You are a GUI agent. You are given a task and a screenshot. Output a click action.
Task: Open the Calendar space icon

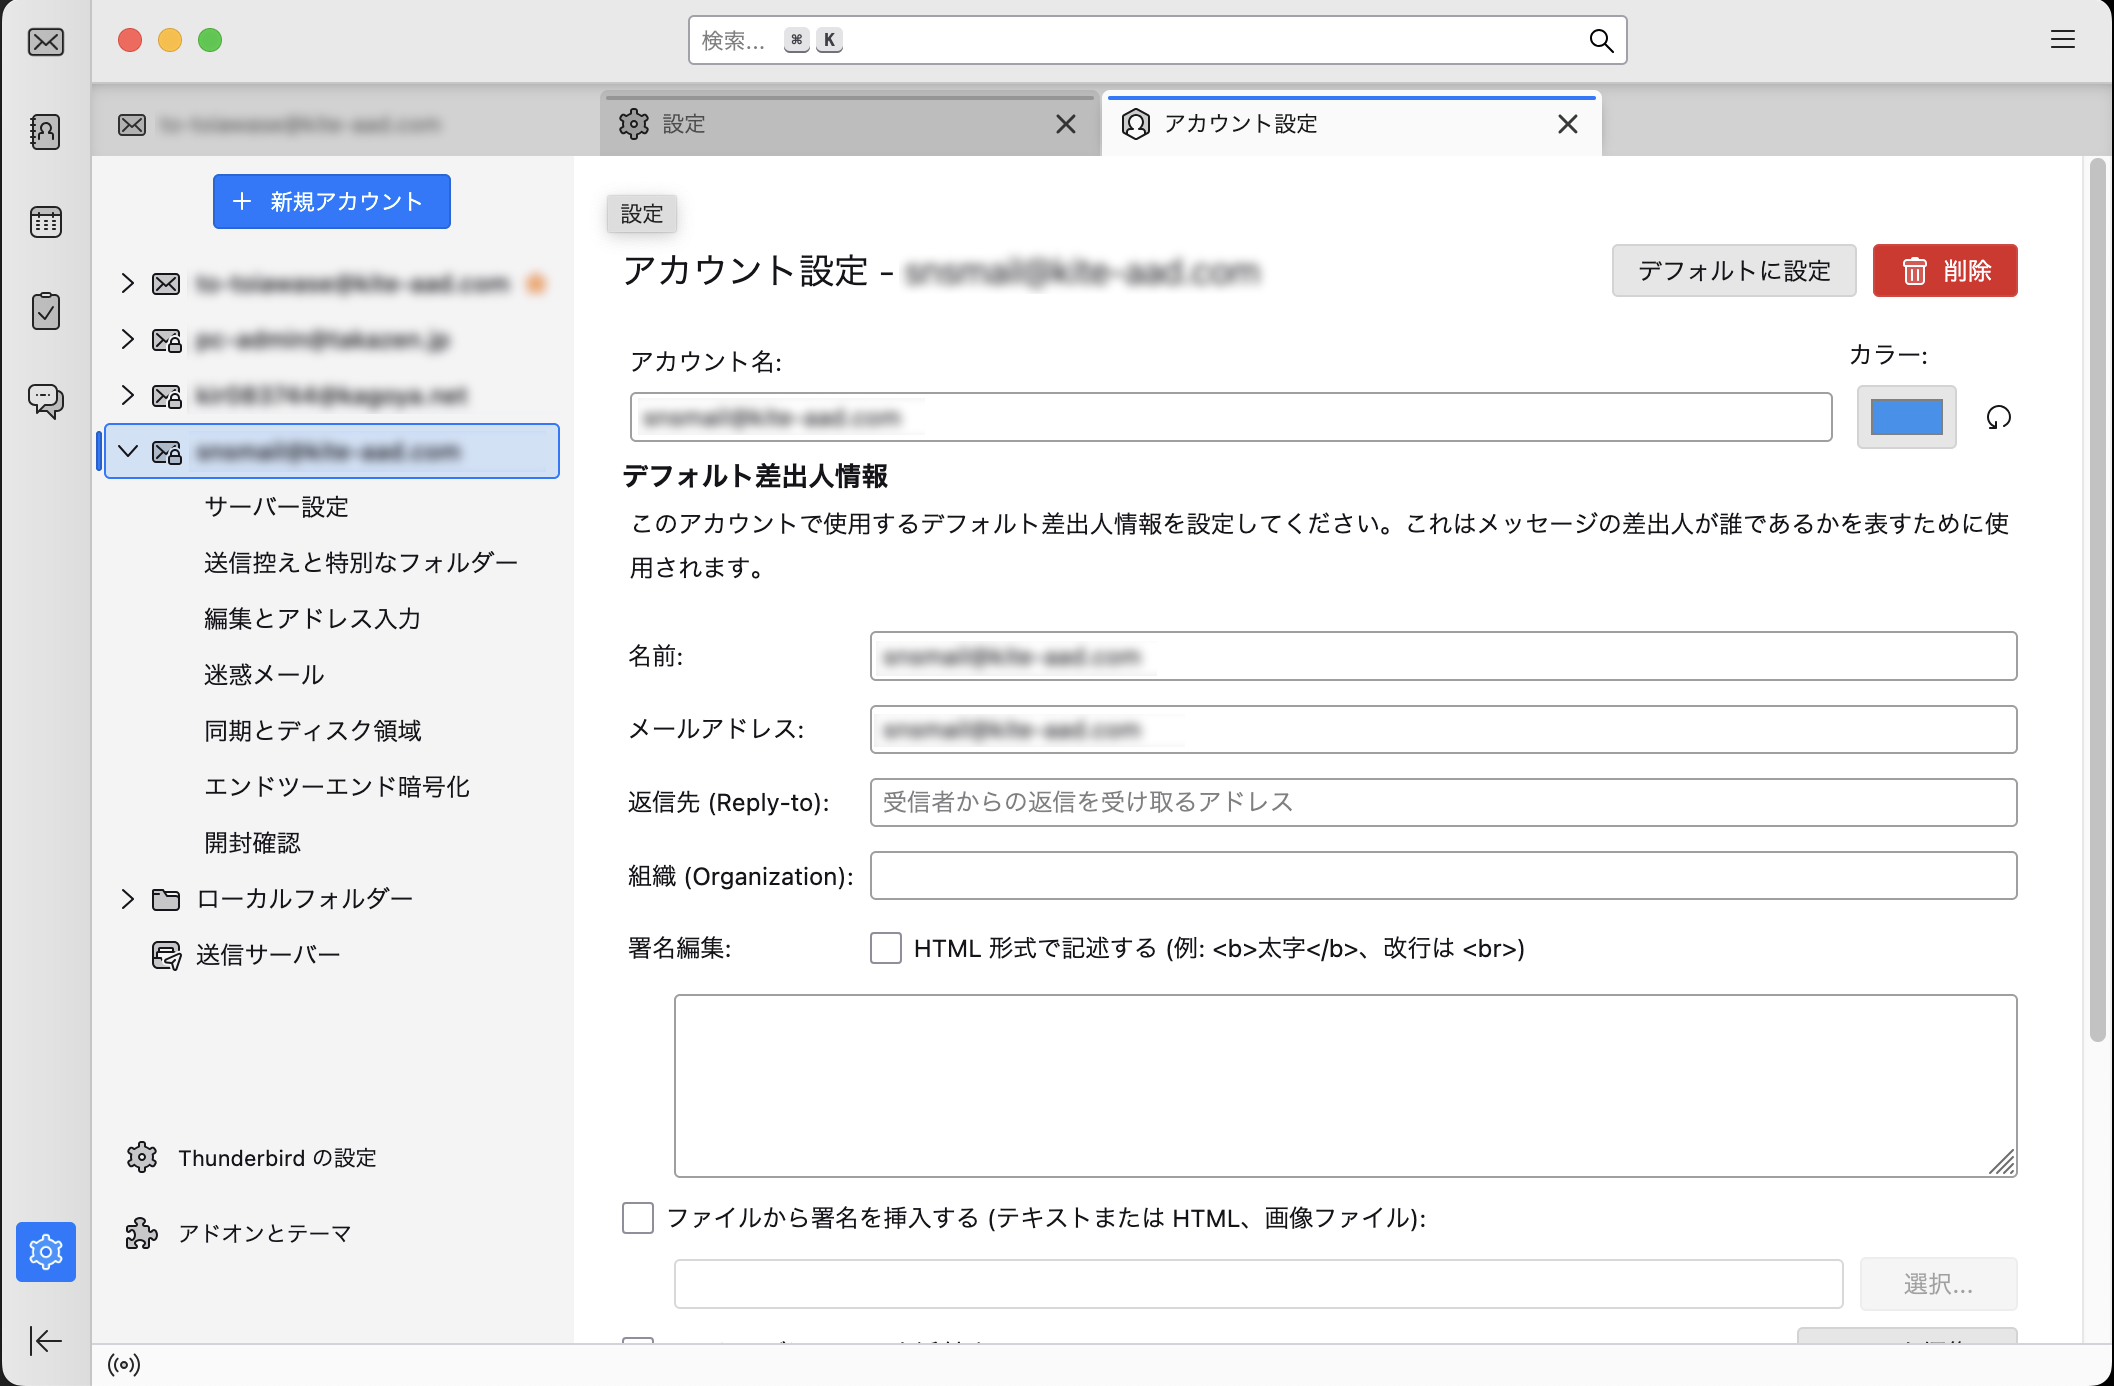46,222
